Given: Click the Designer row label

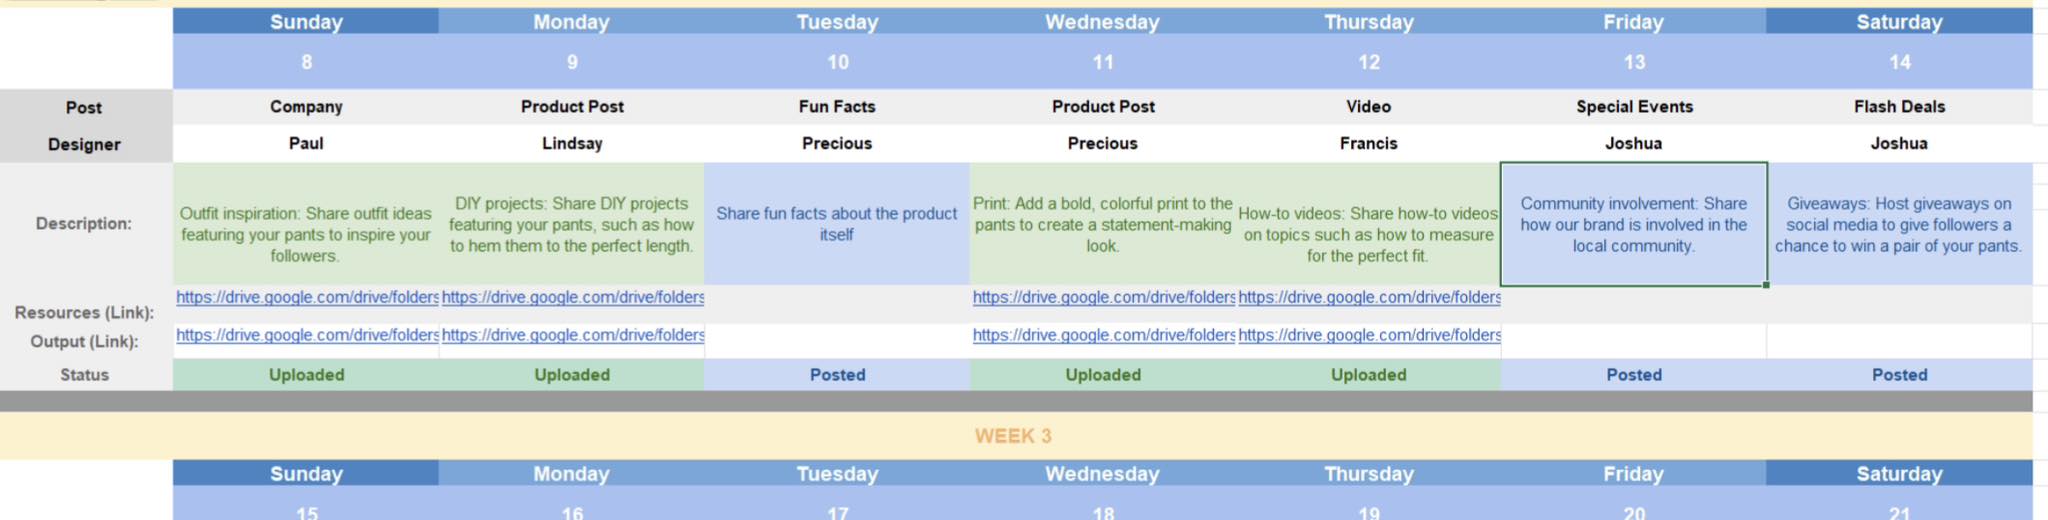Looking at the screenshot, I should (x=84, y=145).
